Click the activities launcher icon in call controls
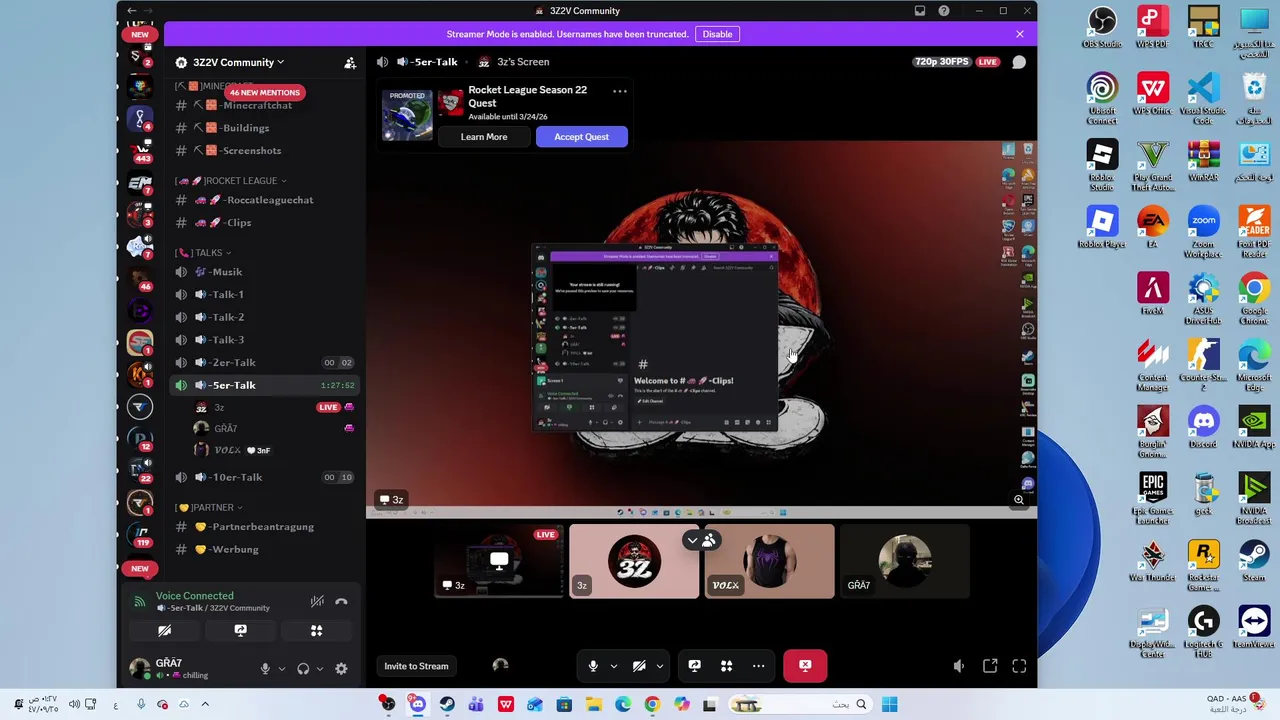Screen dimensions: 1280x720 pyautogui.click(x=727, y=666)
